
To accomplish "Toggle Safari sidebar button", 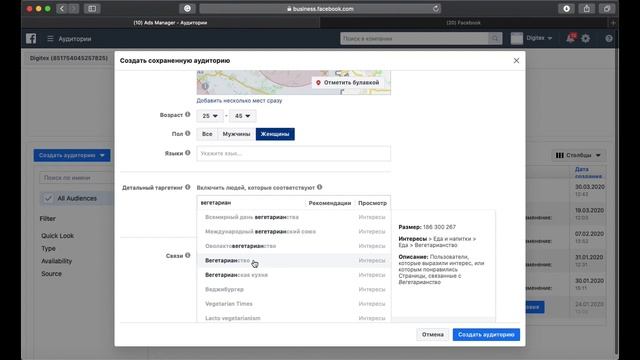I will [92, 9].
